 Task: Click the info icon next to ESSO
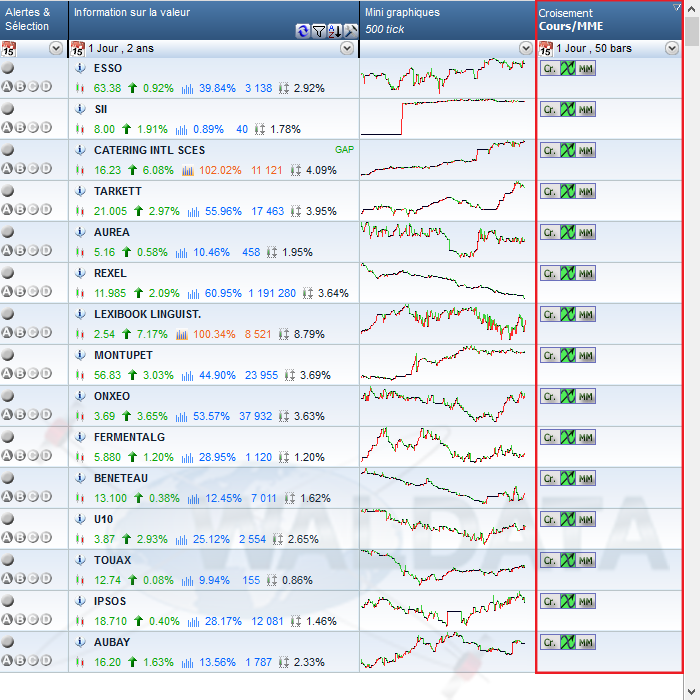point(80,68)
